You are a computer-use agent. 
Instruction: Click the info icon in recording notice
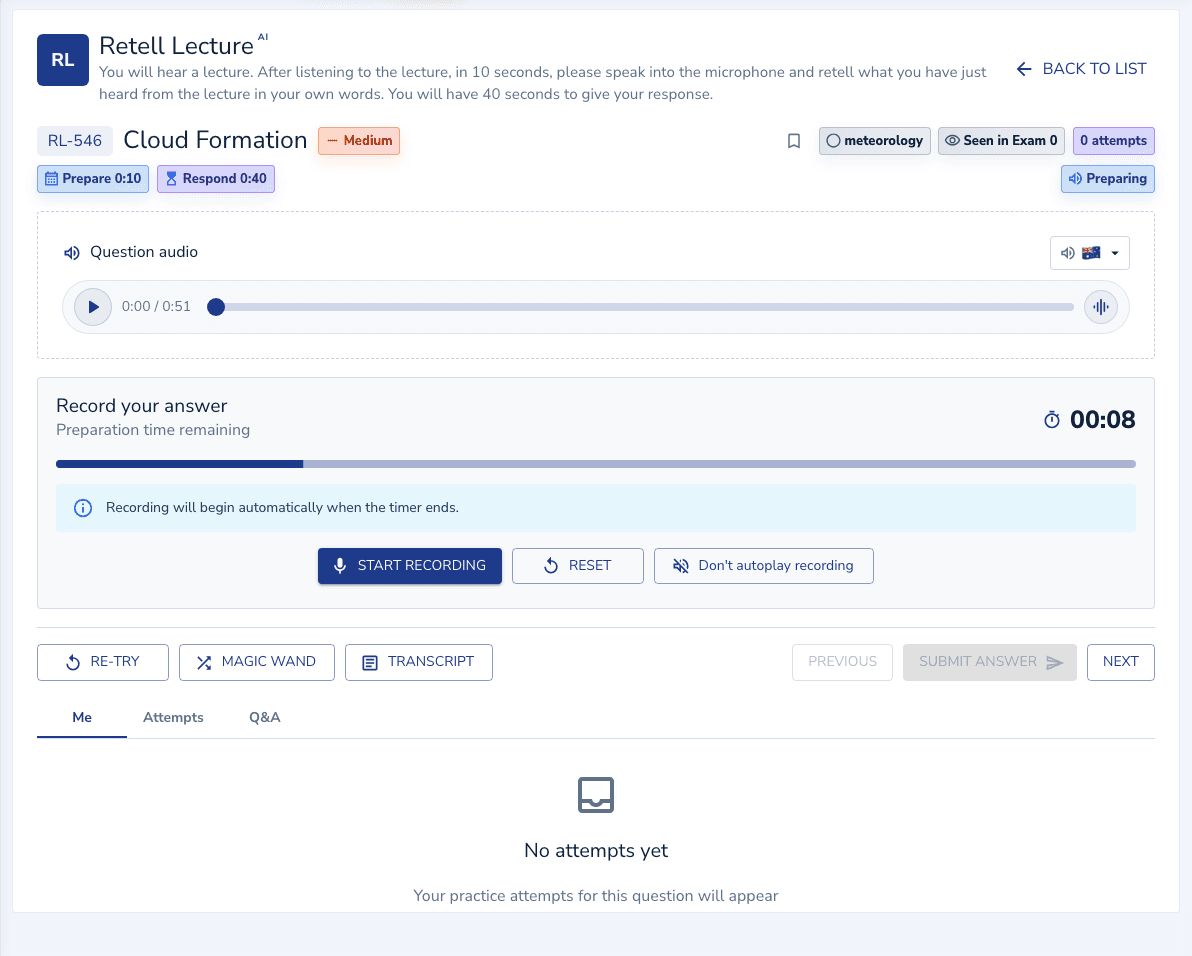(83, 508)
